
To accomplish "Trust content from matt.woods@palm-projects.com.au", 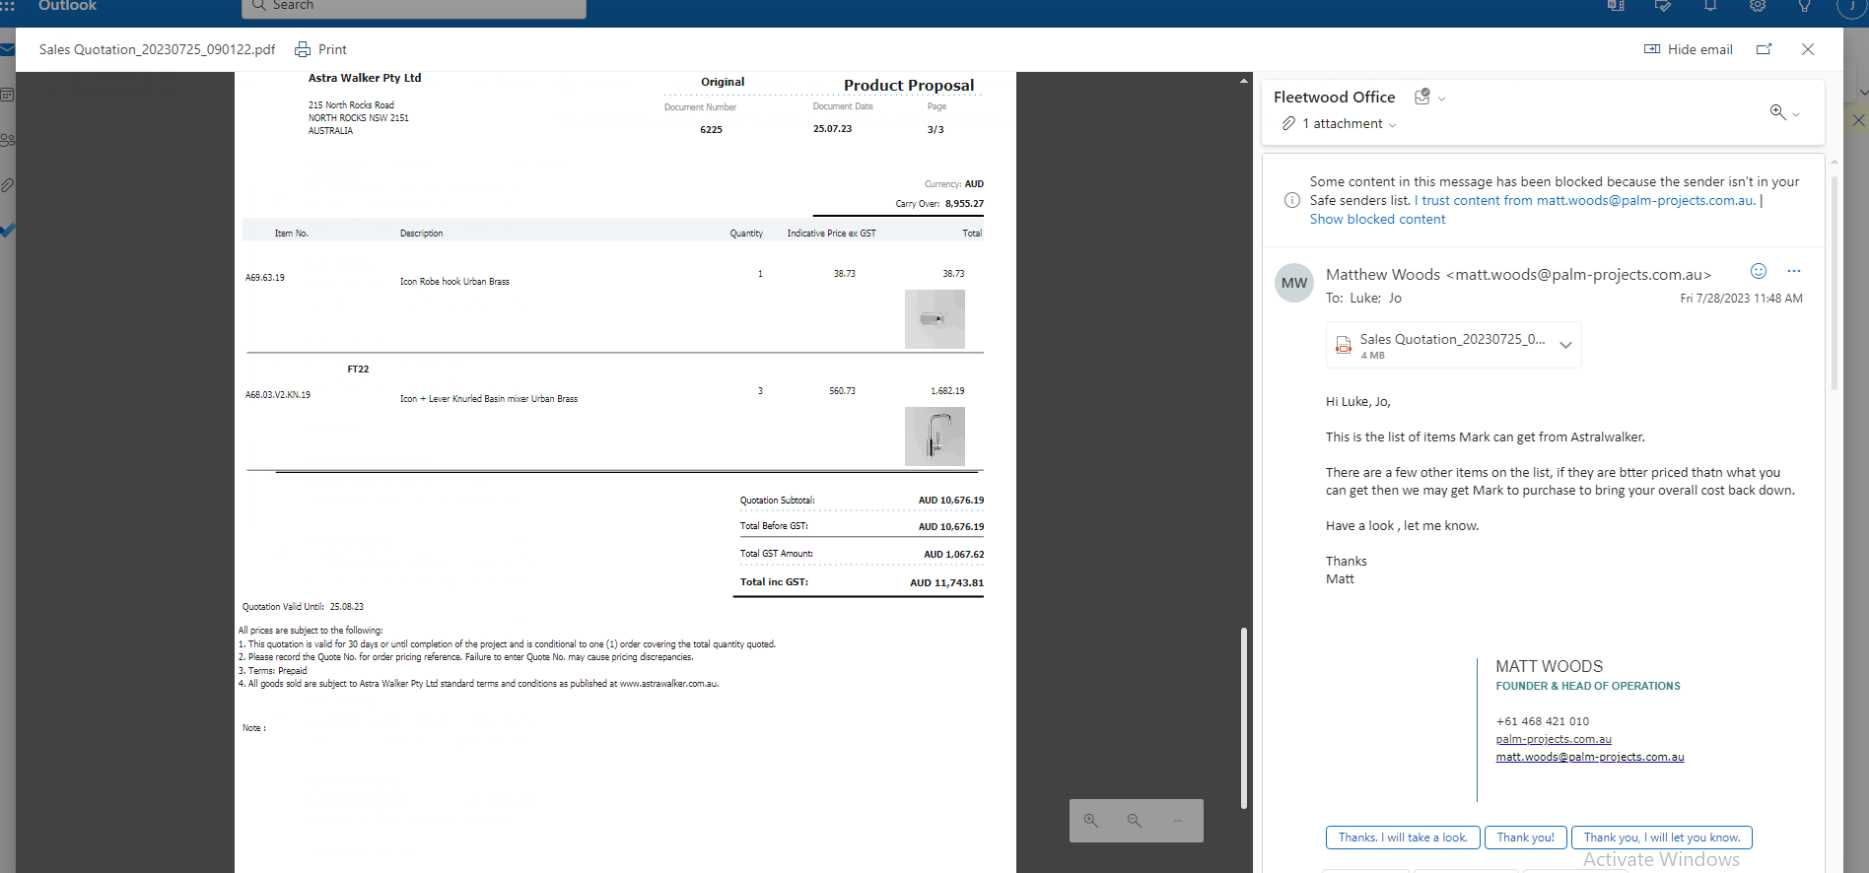I will [x=1584, y=200].
